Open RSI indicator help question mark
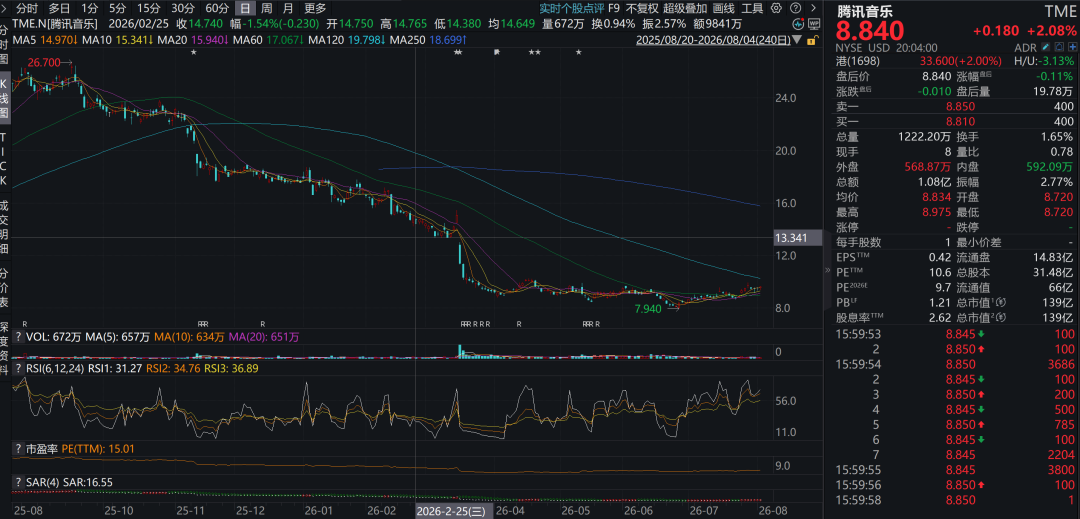Image resolution: width=1080 pixels, height=519 pixels. pyautogui.click(x=19, y=369)
